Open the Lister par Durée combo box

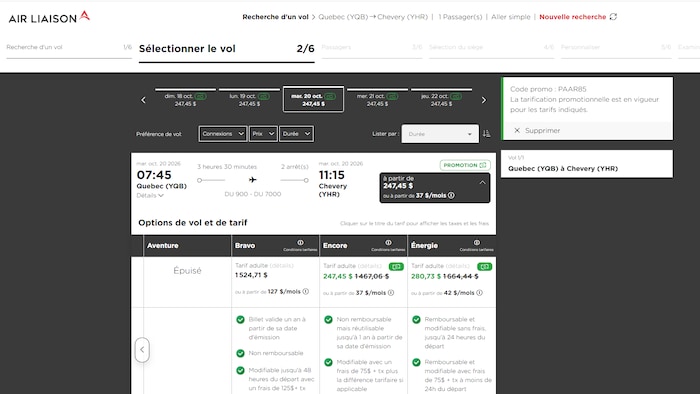(x=440, y=134)
